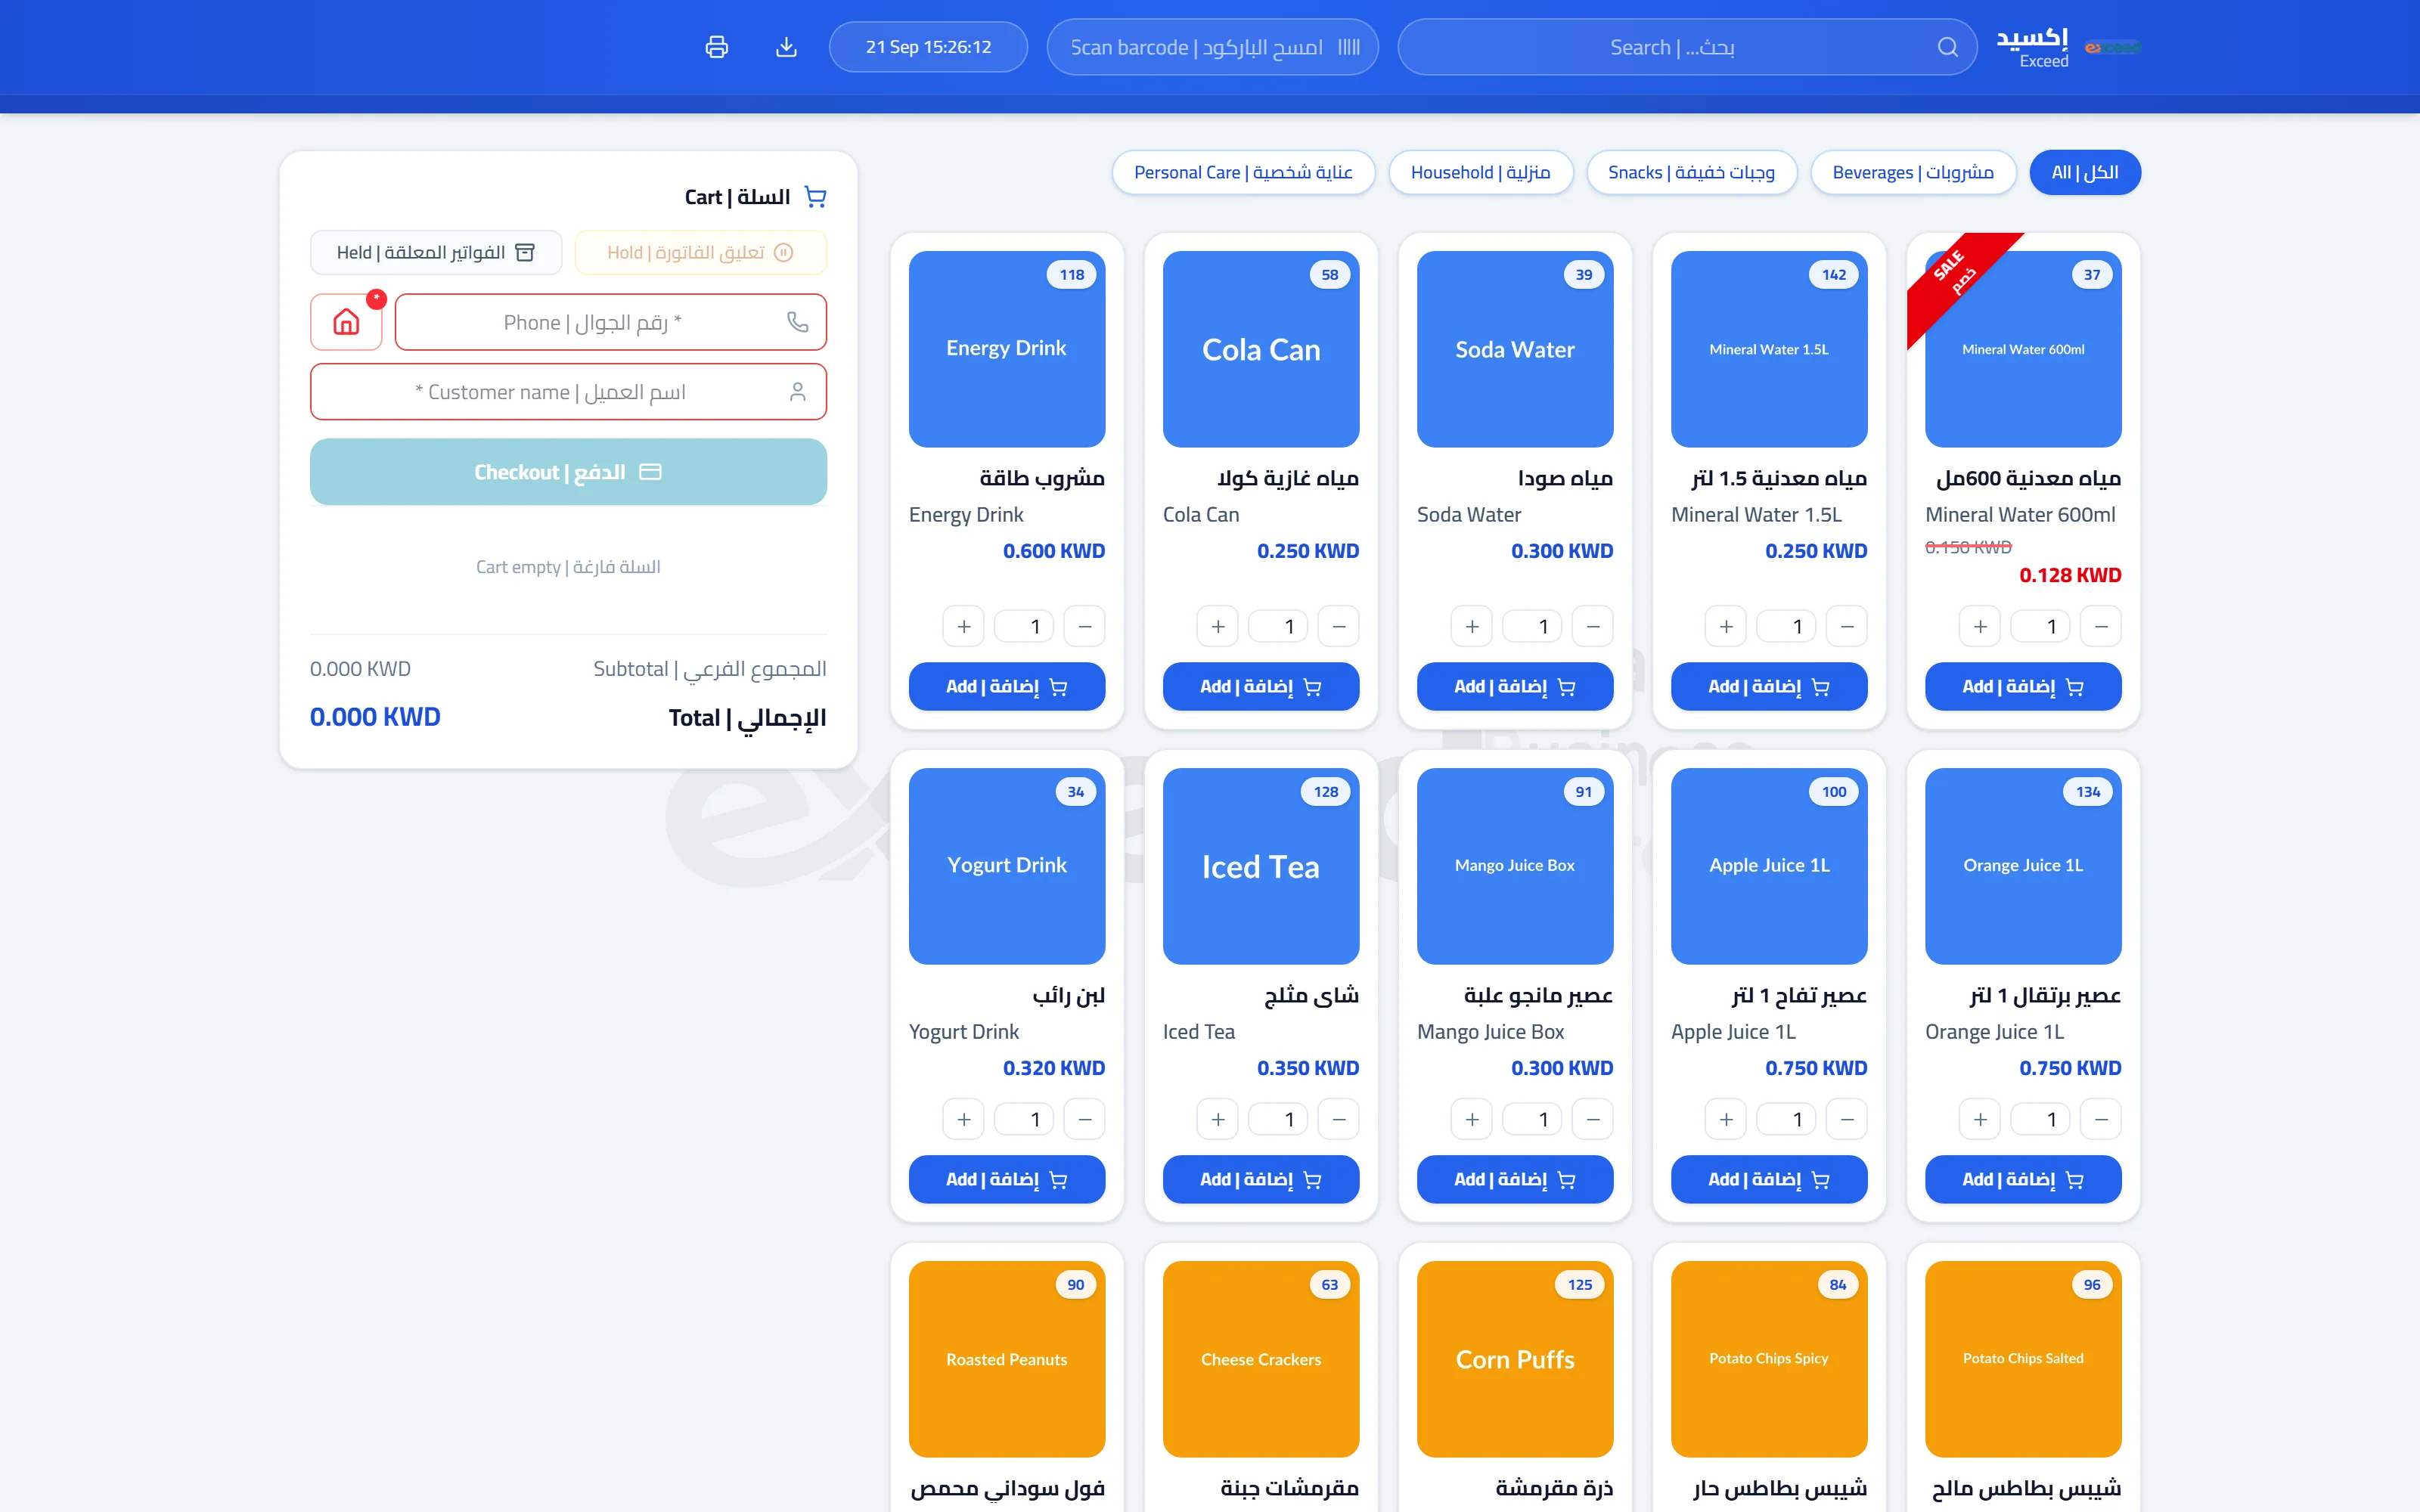Open the Held invoices list

pos(436,252)
